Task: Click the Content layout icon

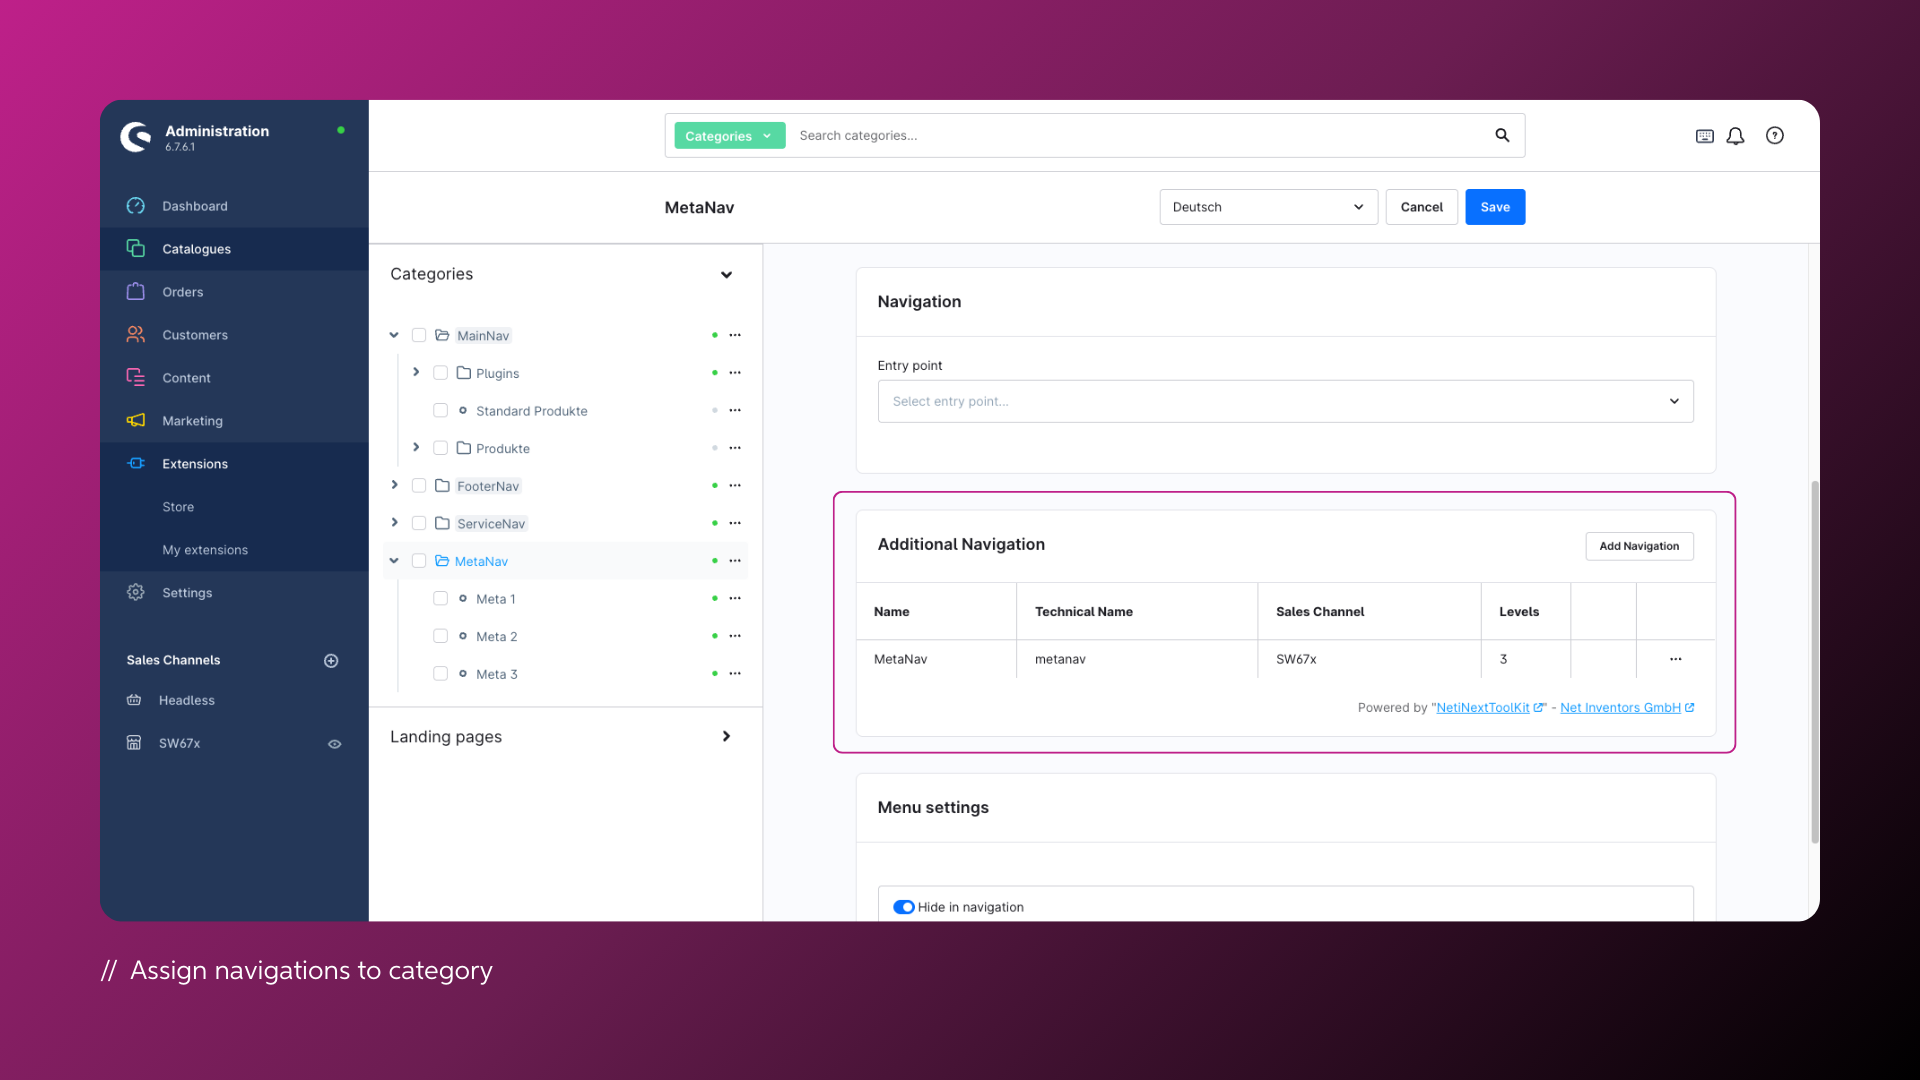Action: [x=136, y=377]
